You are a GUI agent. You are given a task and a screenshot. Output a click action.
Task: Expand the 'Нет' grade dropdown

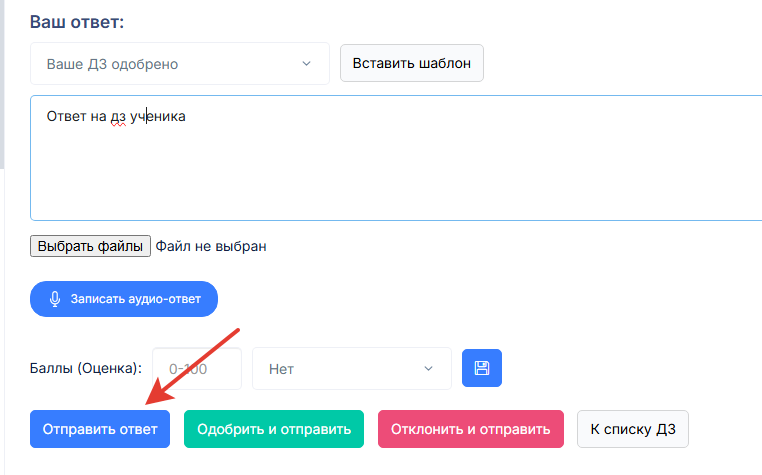click(351, 369)
